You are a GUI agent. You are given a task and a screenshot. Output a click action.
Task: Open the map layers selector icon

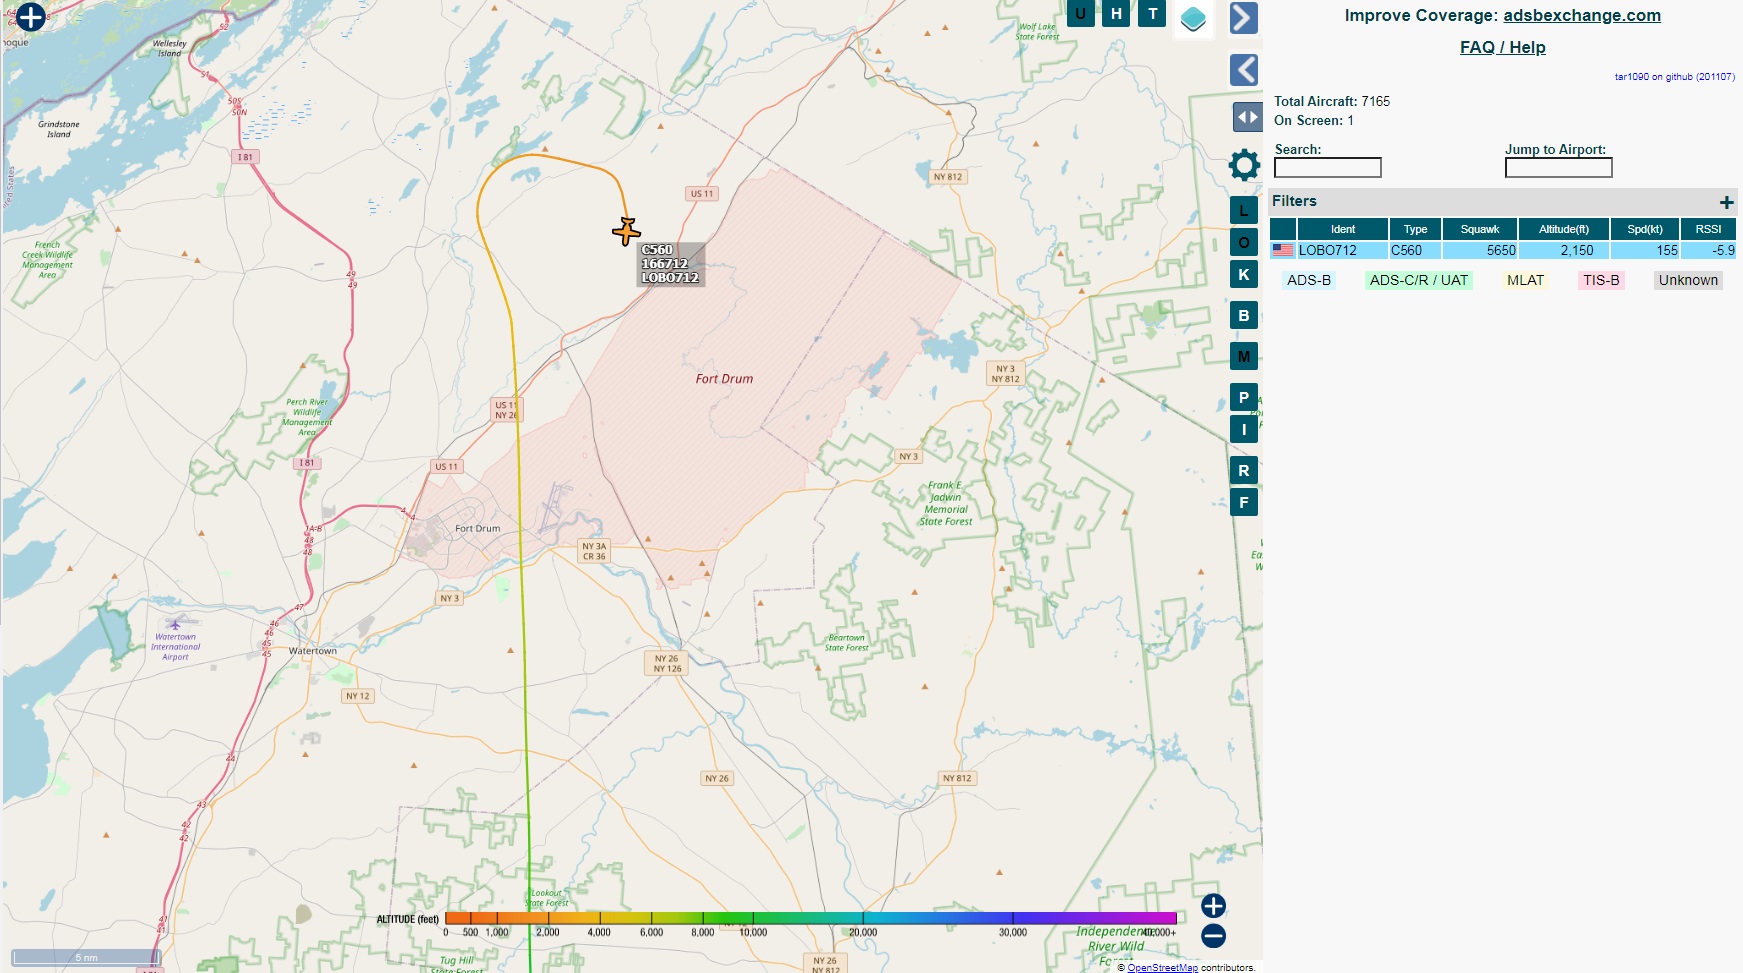pyautogui.click(x=1193, y=18)
